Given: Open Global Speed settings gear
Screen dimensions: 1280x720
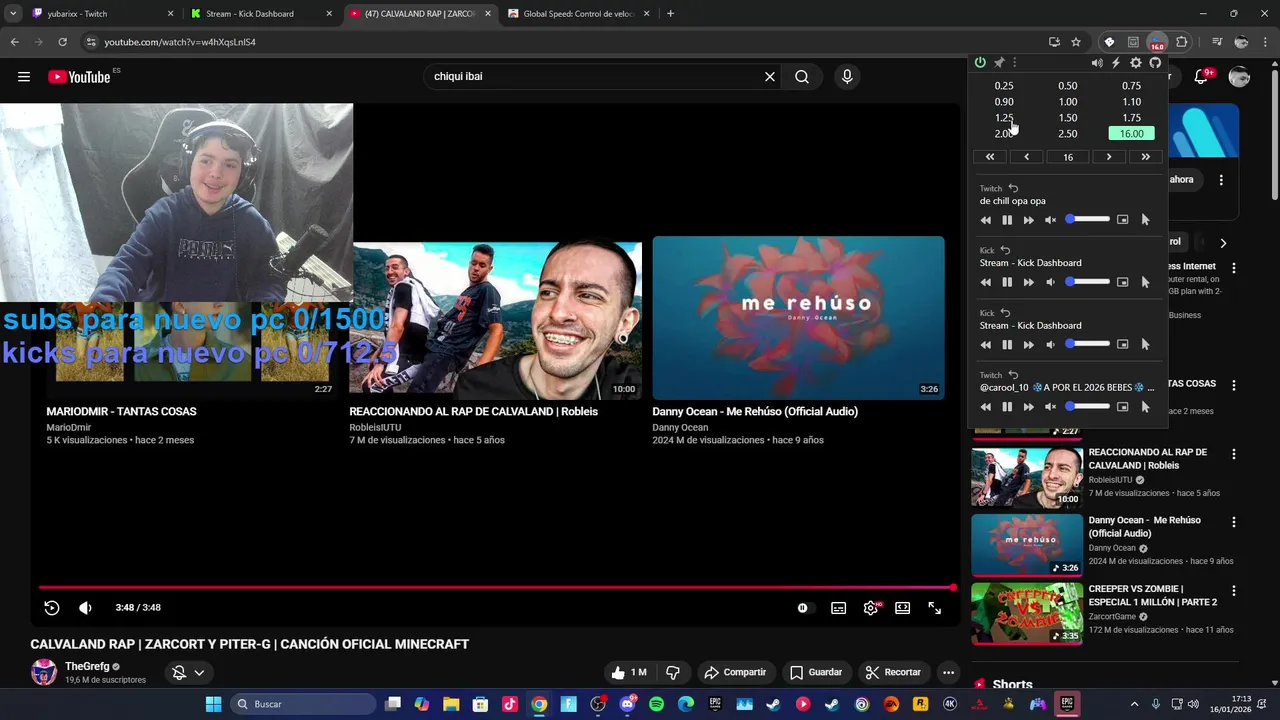Looking at the screenshot, I should point(1136,63).
